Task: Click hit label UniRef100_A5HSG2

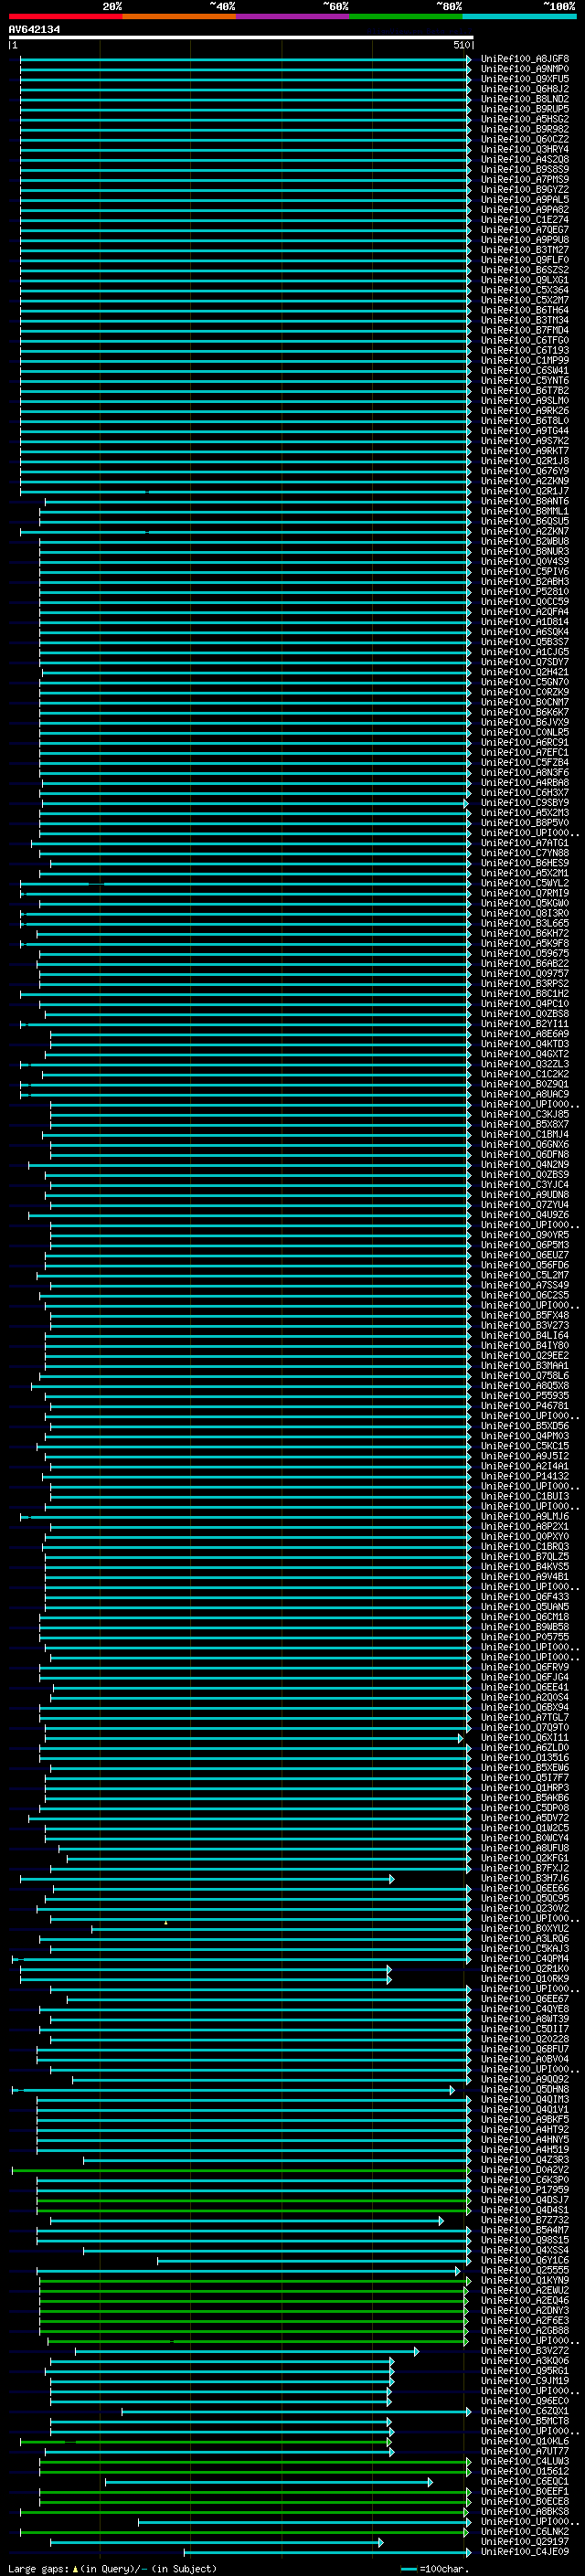Action: point(524,119)
